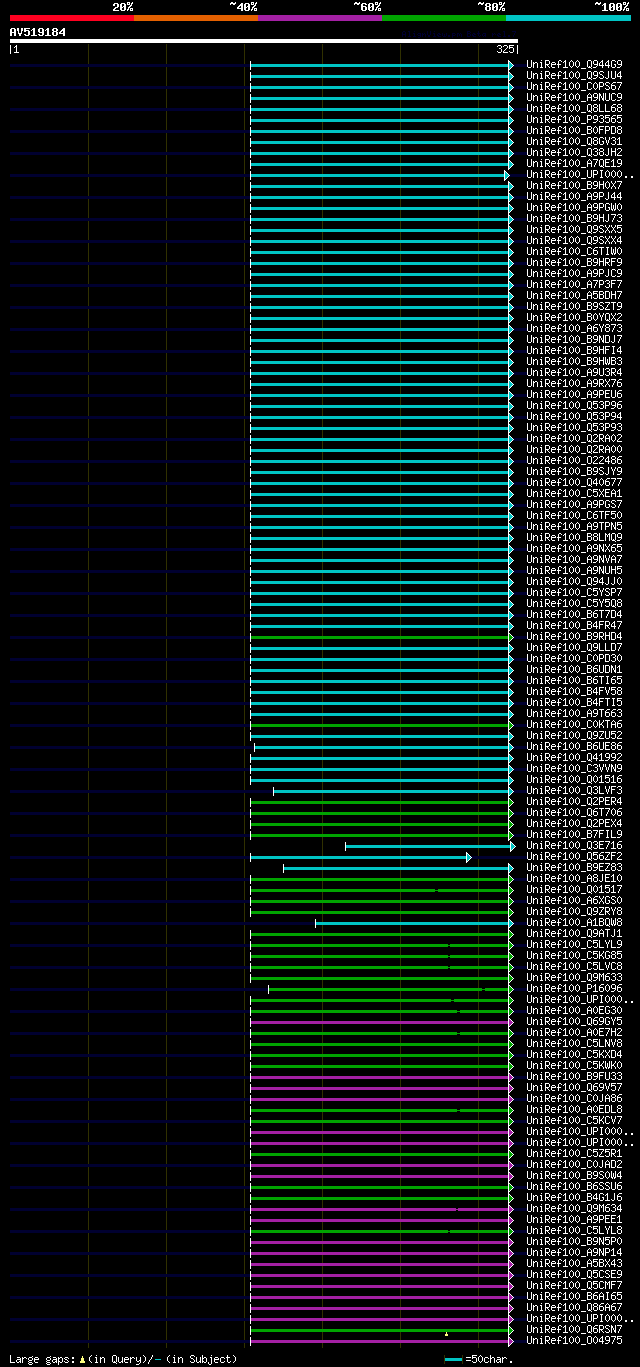
Task: Select the UniRef100_B7FIL9 label
Action: pyautogui.click(x=574, y=834)
